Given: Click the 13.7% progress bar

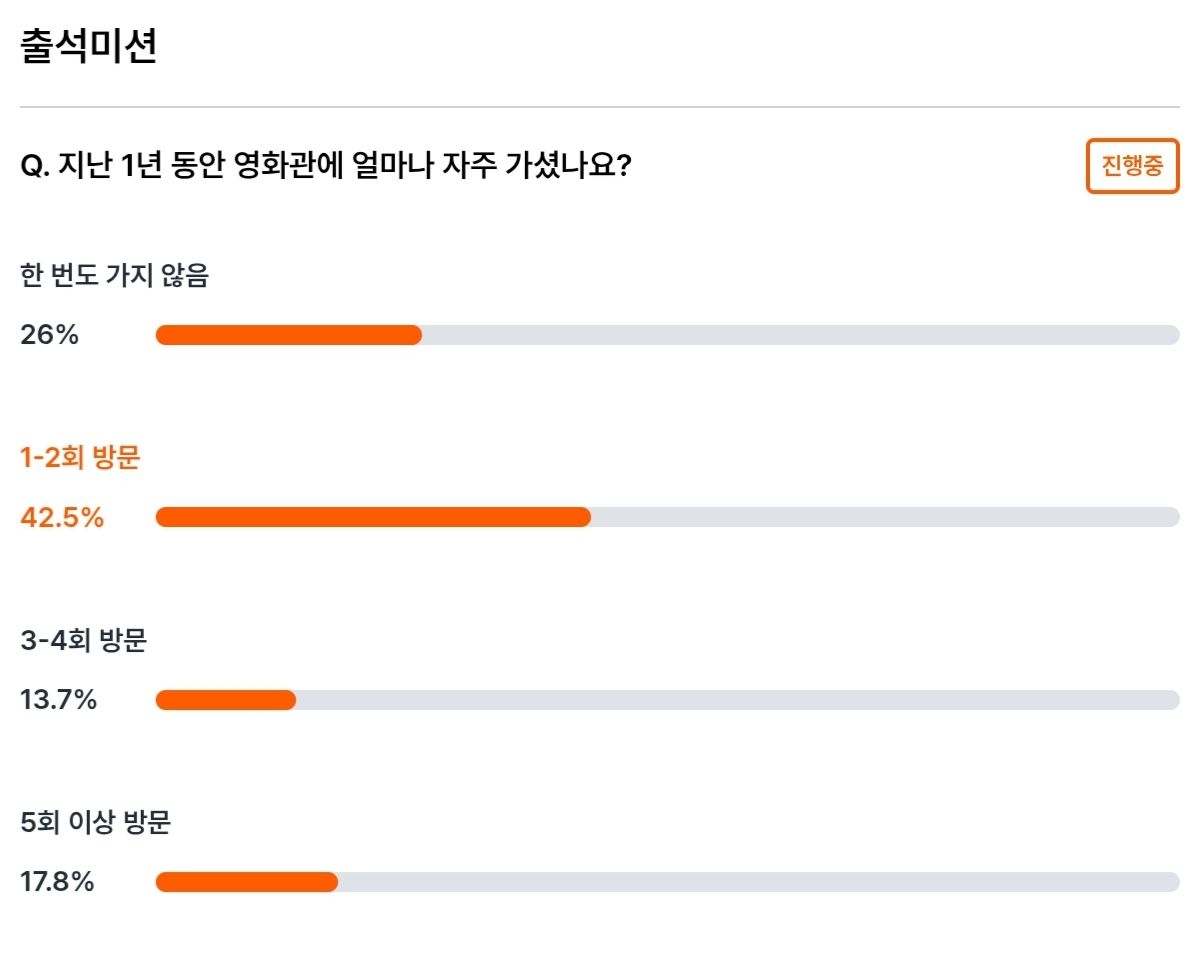Looking at the screenshot, I should point(667,700).
